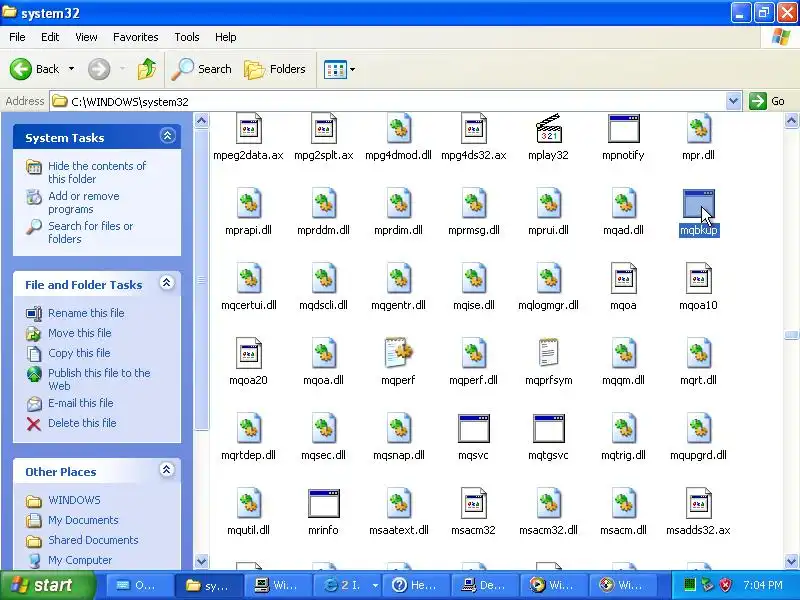The image size is (800, 600).
Task: Open the File menu
Action: pyautogui.click(x=17, y=37)
